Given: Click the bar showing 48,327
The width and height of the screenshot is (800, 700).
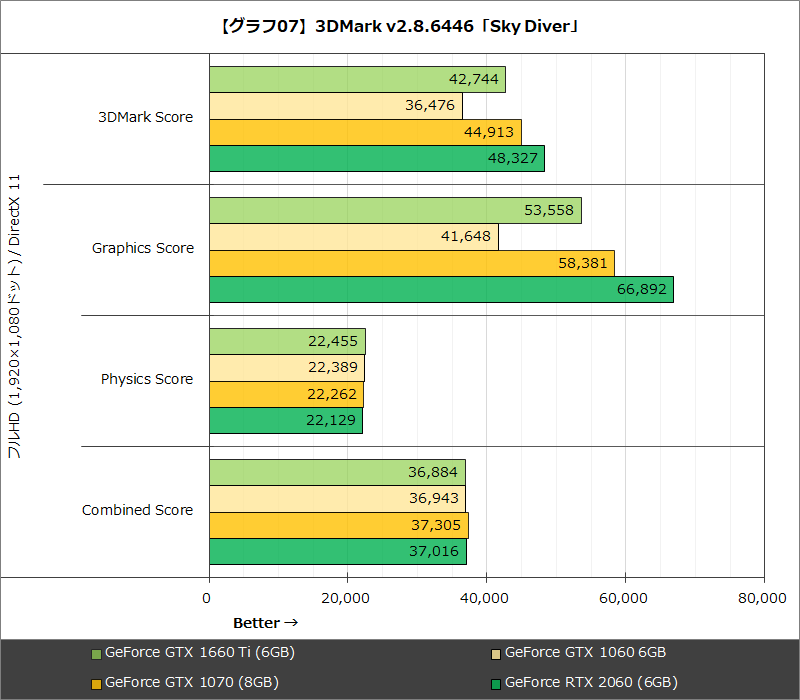Looking at the screenshot, I should click(377, 159).
